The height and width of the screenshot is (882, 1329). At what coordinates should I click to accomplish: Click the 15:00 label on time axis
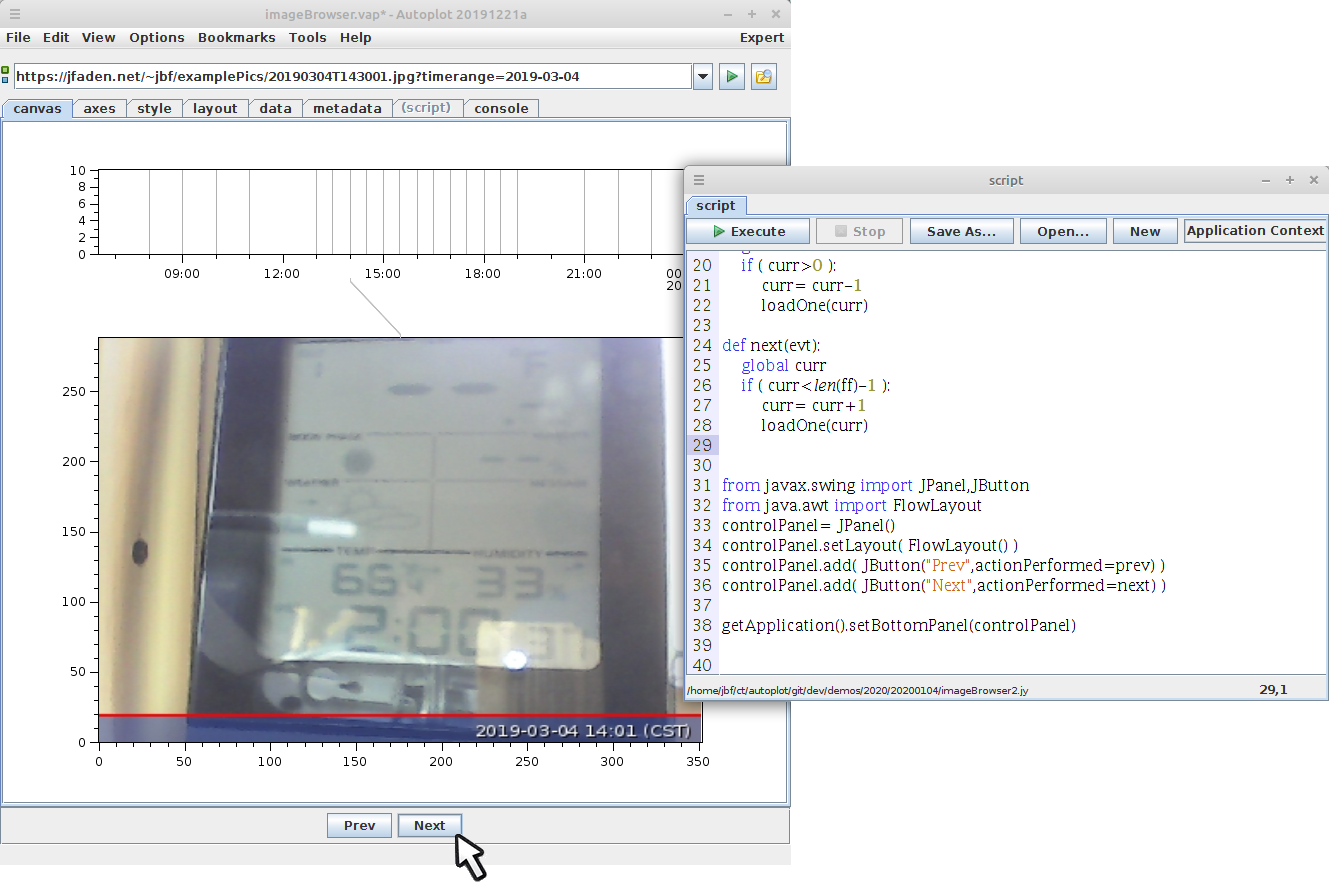pyautogui.click(x=383, y=273)
